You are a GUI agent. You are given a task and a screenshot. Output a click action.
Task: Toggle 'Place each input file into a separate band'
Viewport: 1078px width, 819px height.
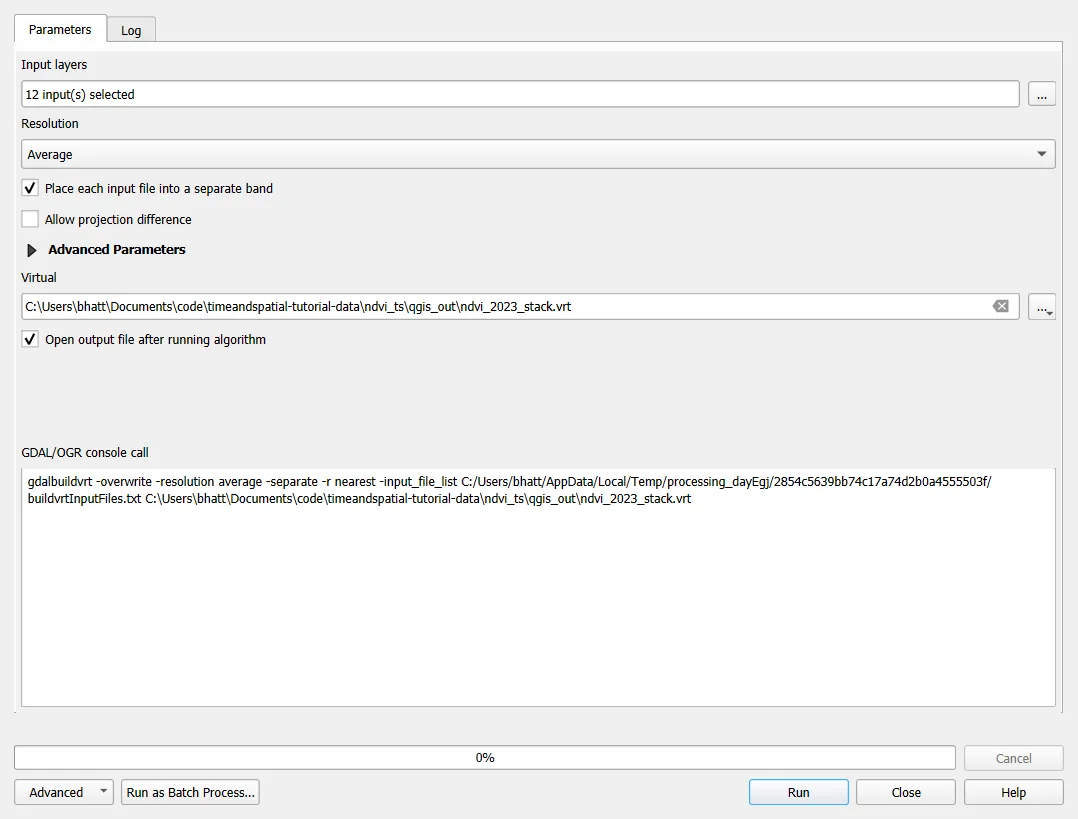pyautogui.click(x=148, y=188)
